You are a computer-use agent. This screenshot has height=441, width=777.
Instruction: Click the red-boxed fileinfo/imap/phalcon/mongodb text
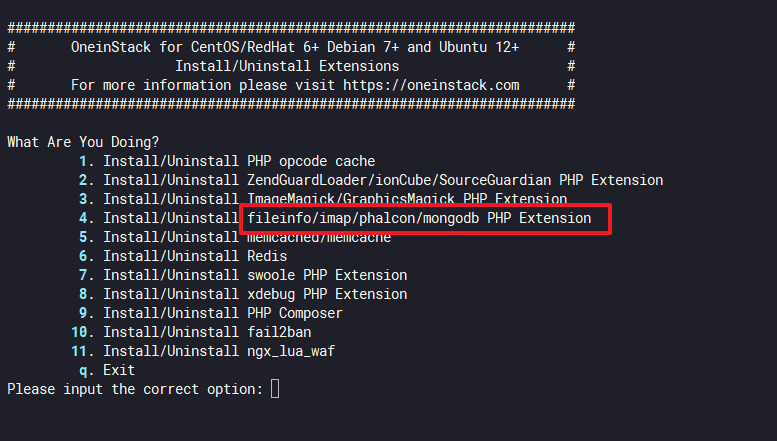pos(419,218)
